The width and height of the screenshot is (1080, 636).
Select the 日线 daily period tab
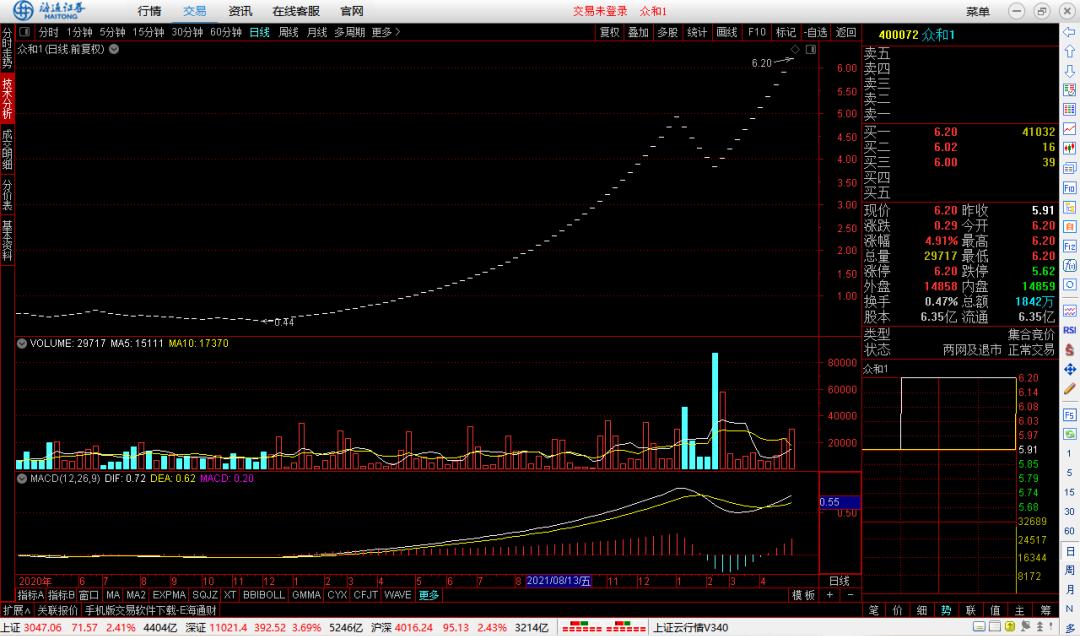(x=260, y=32)
